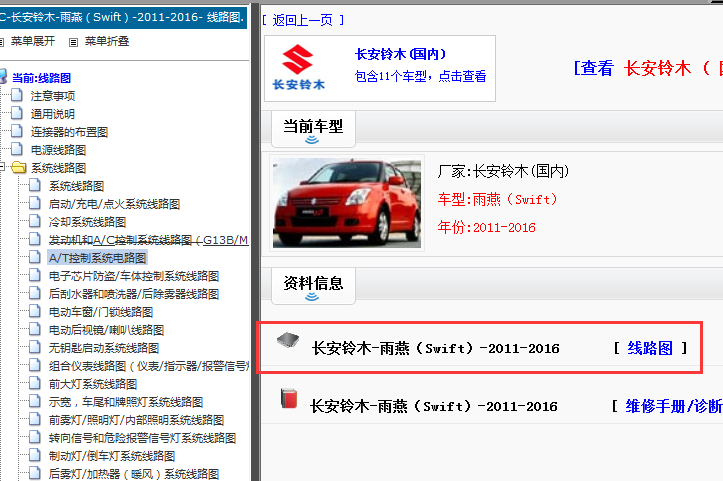Click 厂家:长安铃木(国内) text
Image resolution: width=723 pixels, height=481 pixels.
point(503,172)
